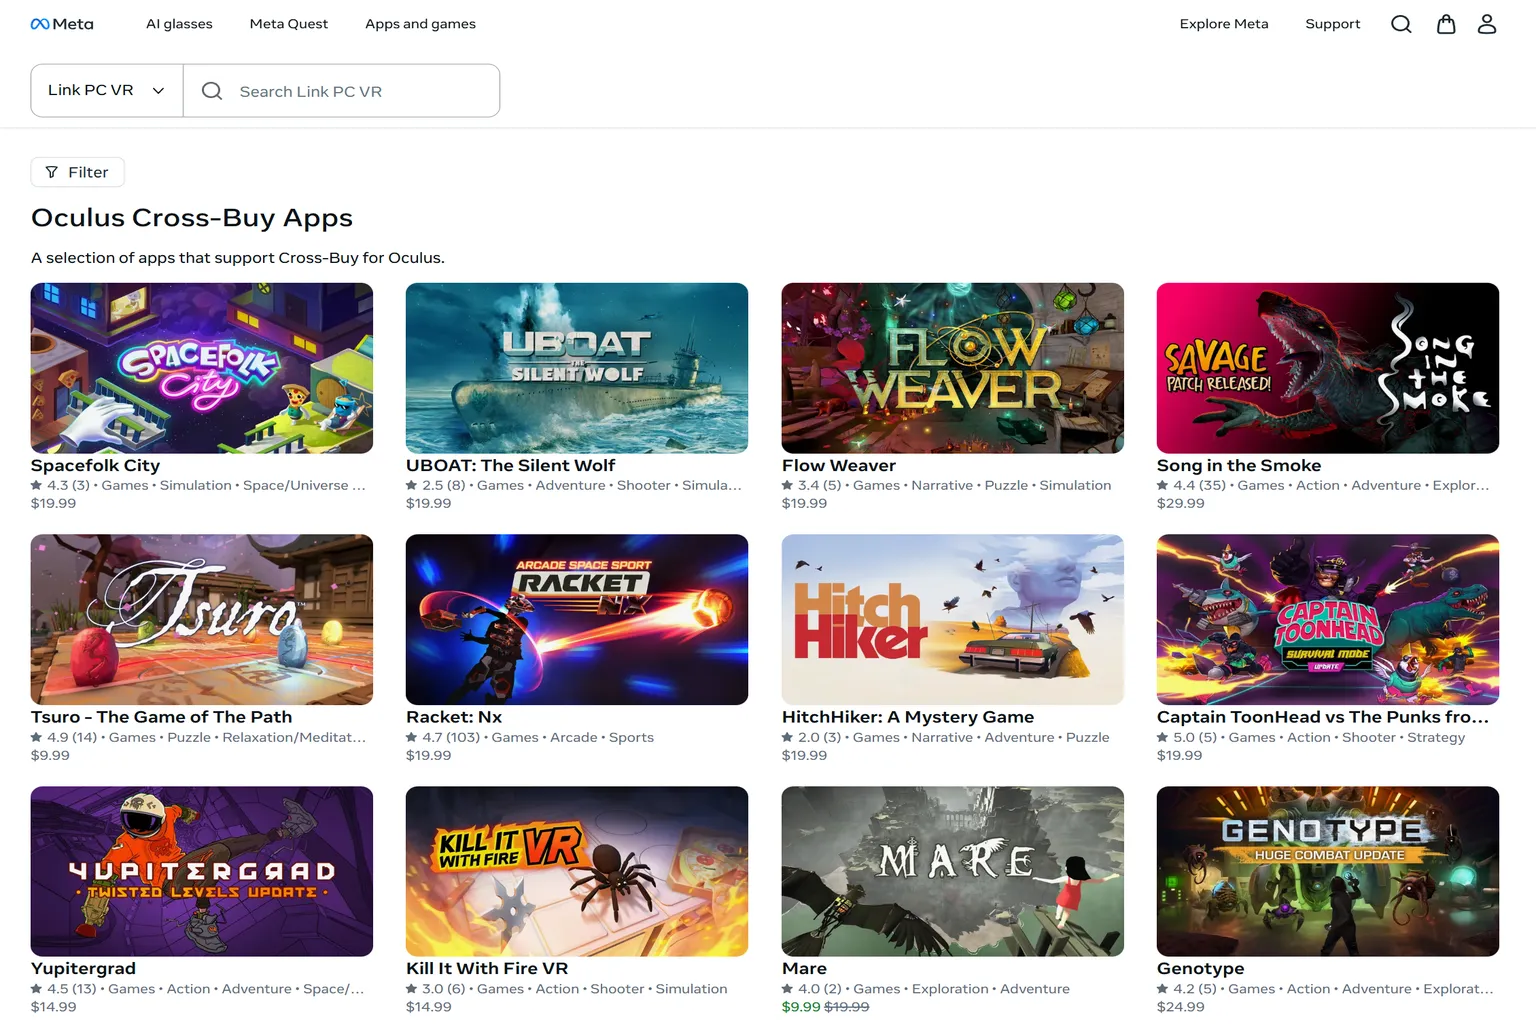1536x1024 pixels.
Task: Click the Oculus Cross-Buy Apps heading
Action: coord(192,217)
